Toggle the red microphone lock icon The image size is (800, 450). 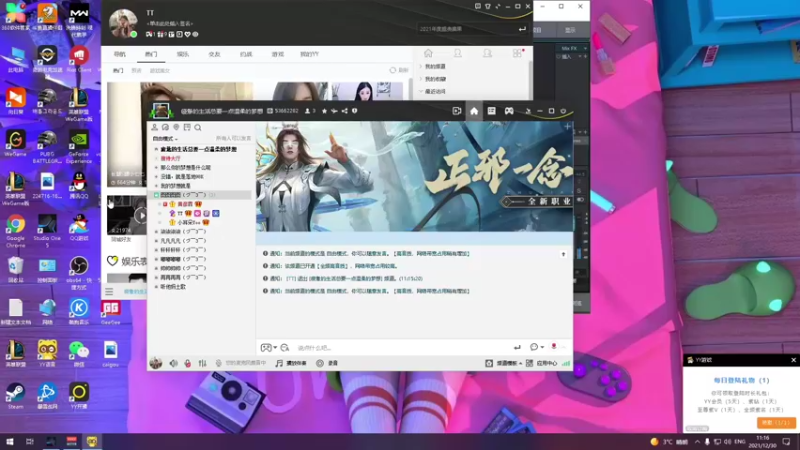tap(188, 363)
